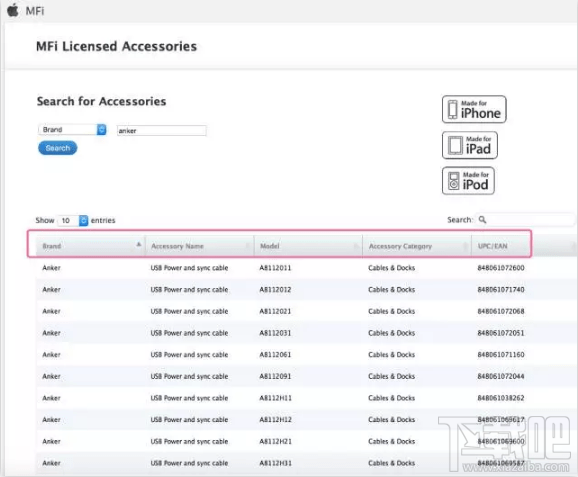Select model cell A8112031
This screenshot has width=578, height=477.
pos(275,333)
